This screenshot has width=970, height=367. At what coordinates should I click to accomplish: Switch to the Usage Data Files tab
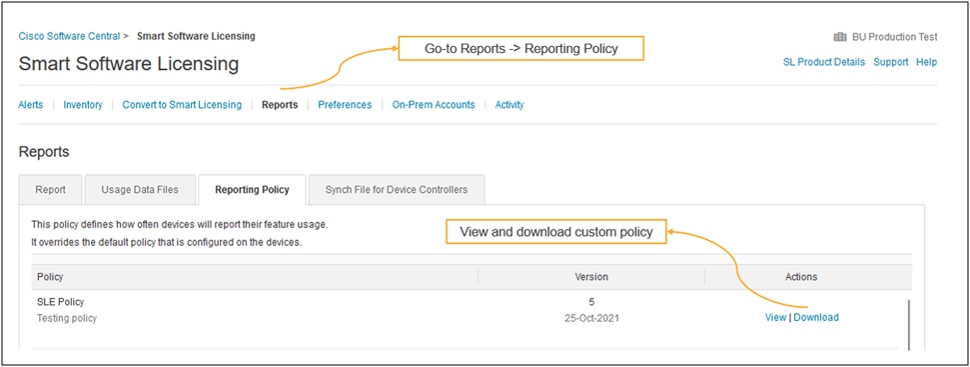[x=140, y=190]
